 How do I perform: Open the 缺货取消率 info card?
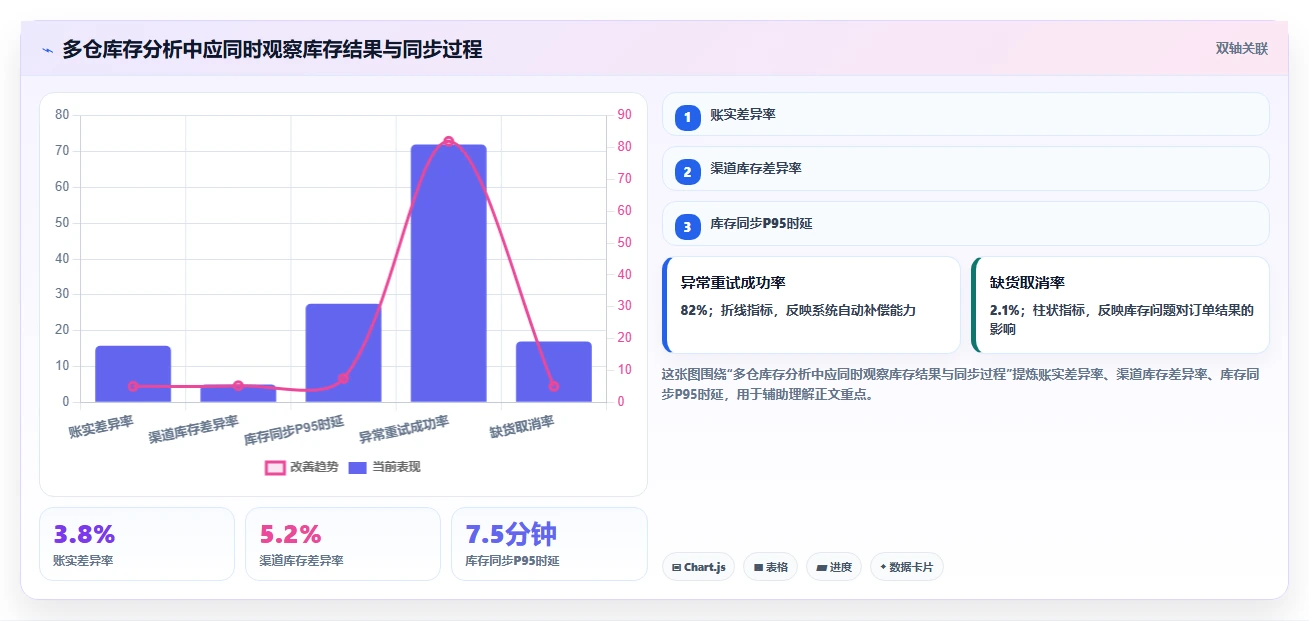(x=1120, y=305)
